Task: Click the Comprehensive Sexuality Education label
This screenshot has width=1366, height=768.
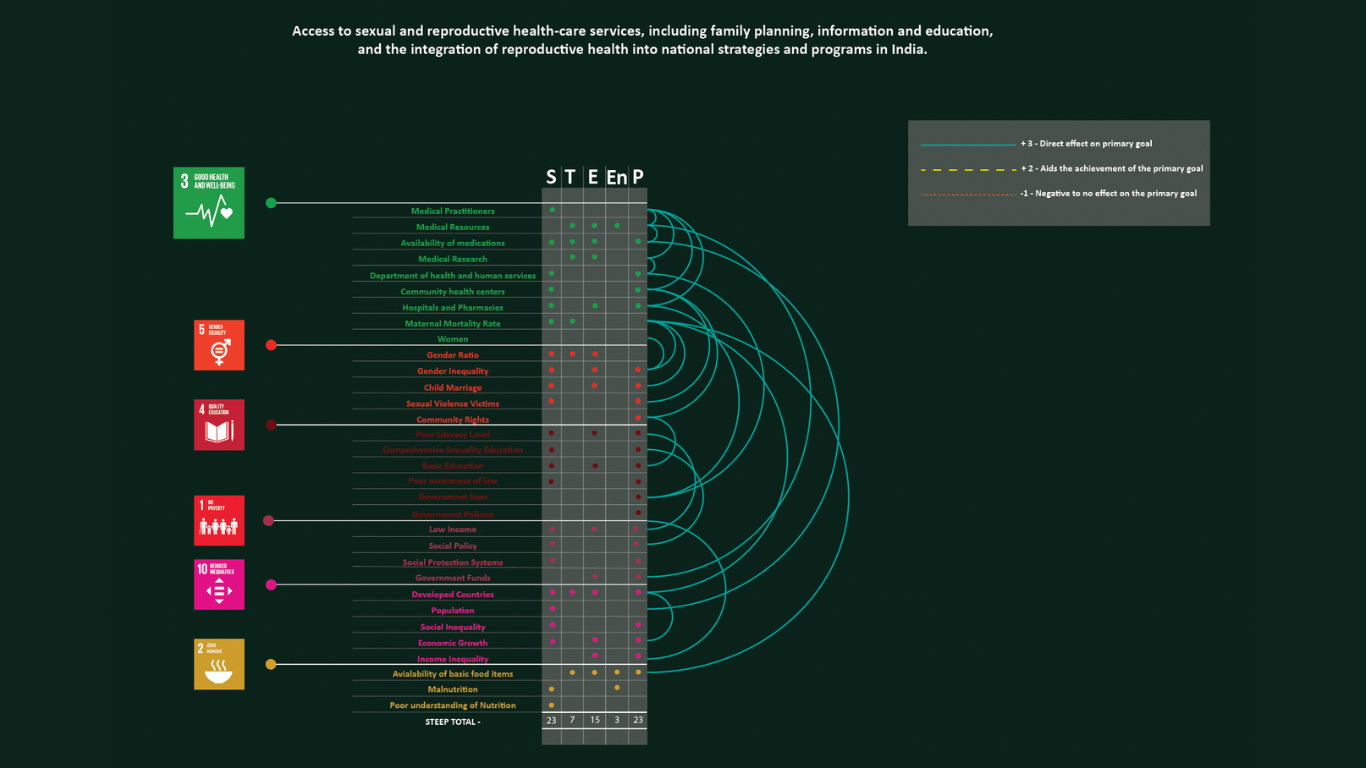Action: tap(453, 450)
